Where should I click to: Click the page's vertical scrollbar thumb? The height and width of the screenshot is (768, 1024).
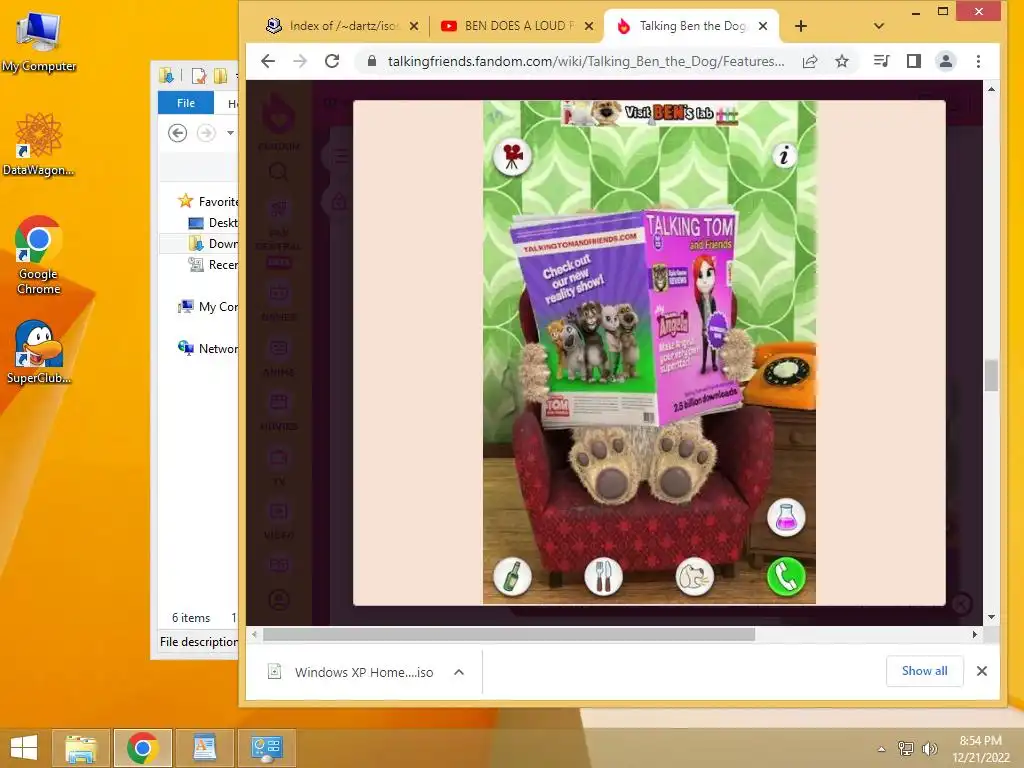(x=991, y=375)
